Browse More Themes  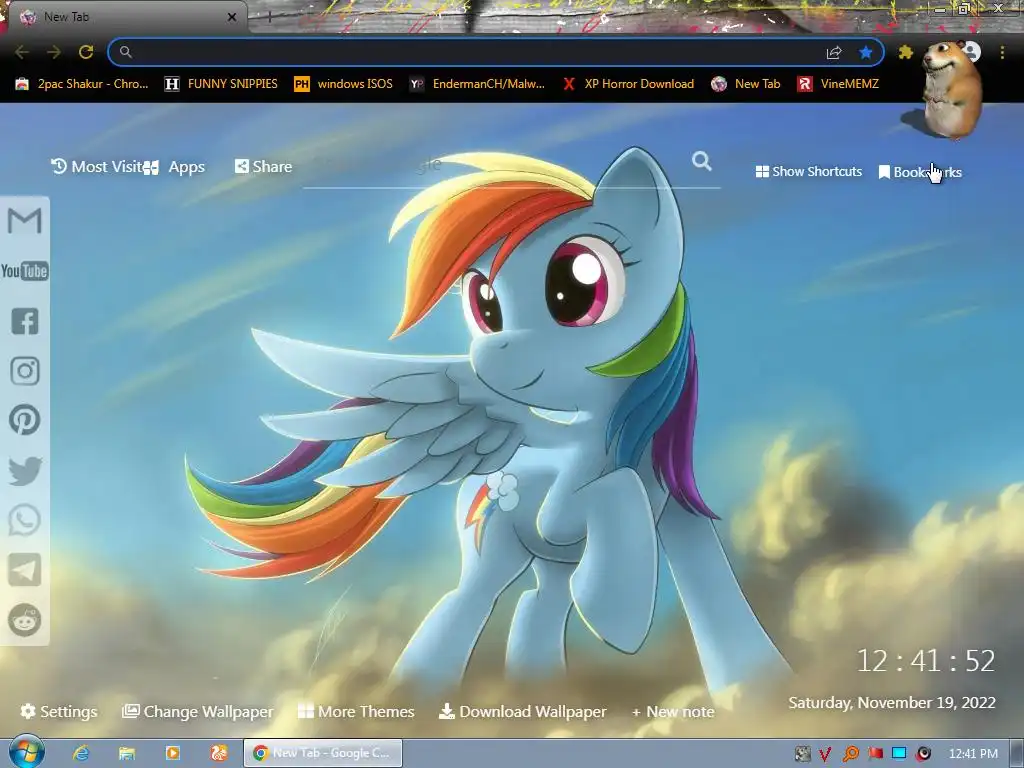tap(356, 711)
